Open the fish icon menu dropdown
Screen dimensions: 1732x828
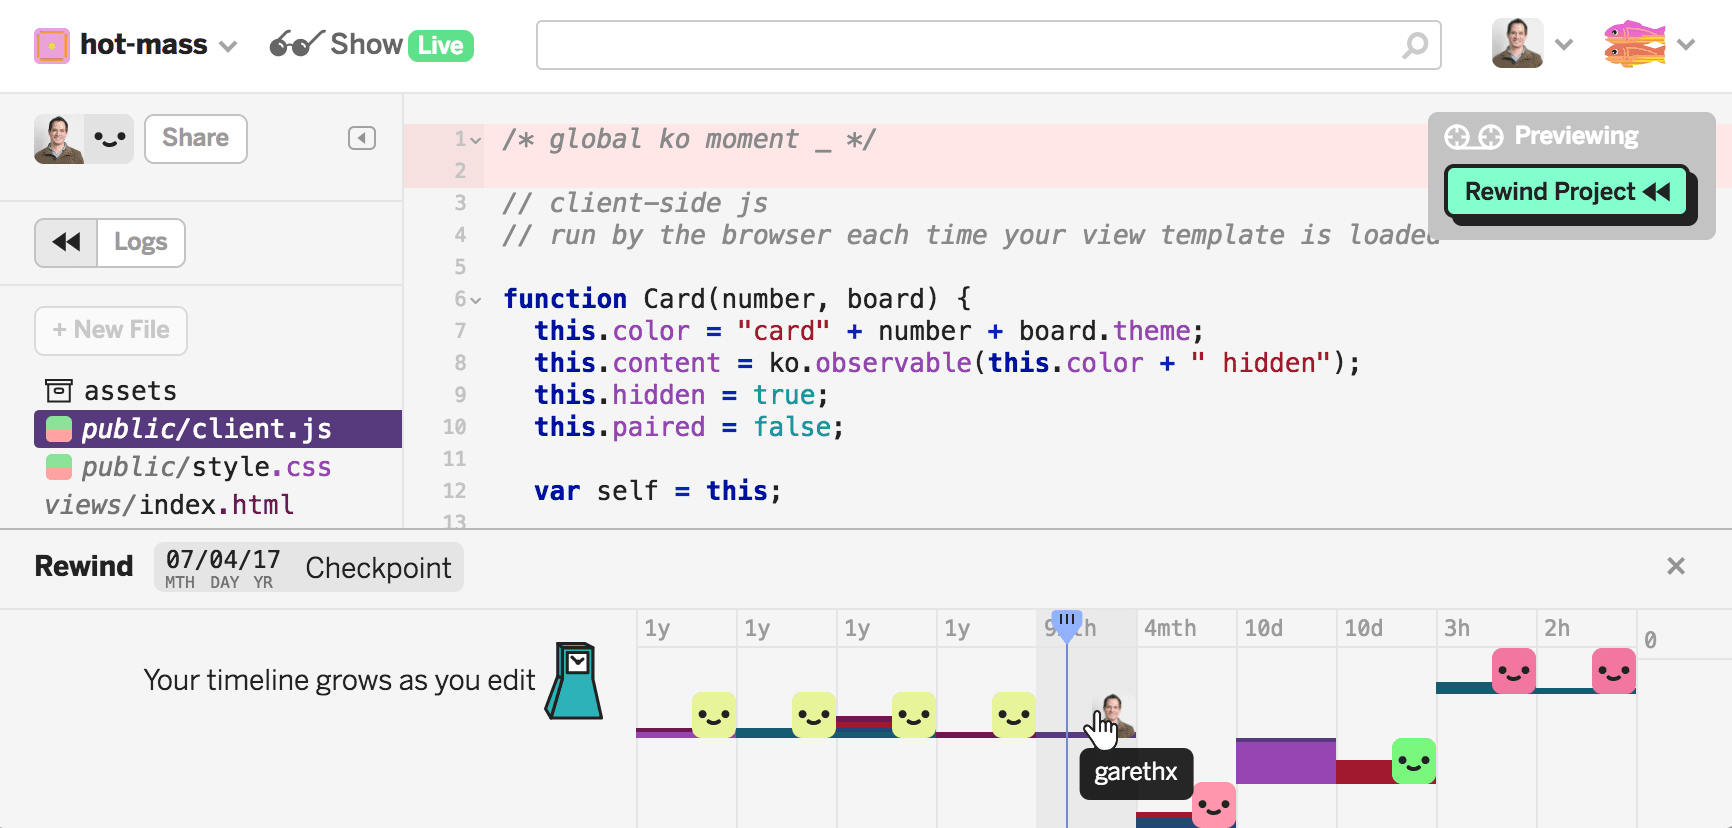click(x=1686, y=45)
